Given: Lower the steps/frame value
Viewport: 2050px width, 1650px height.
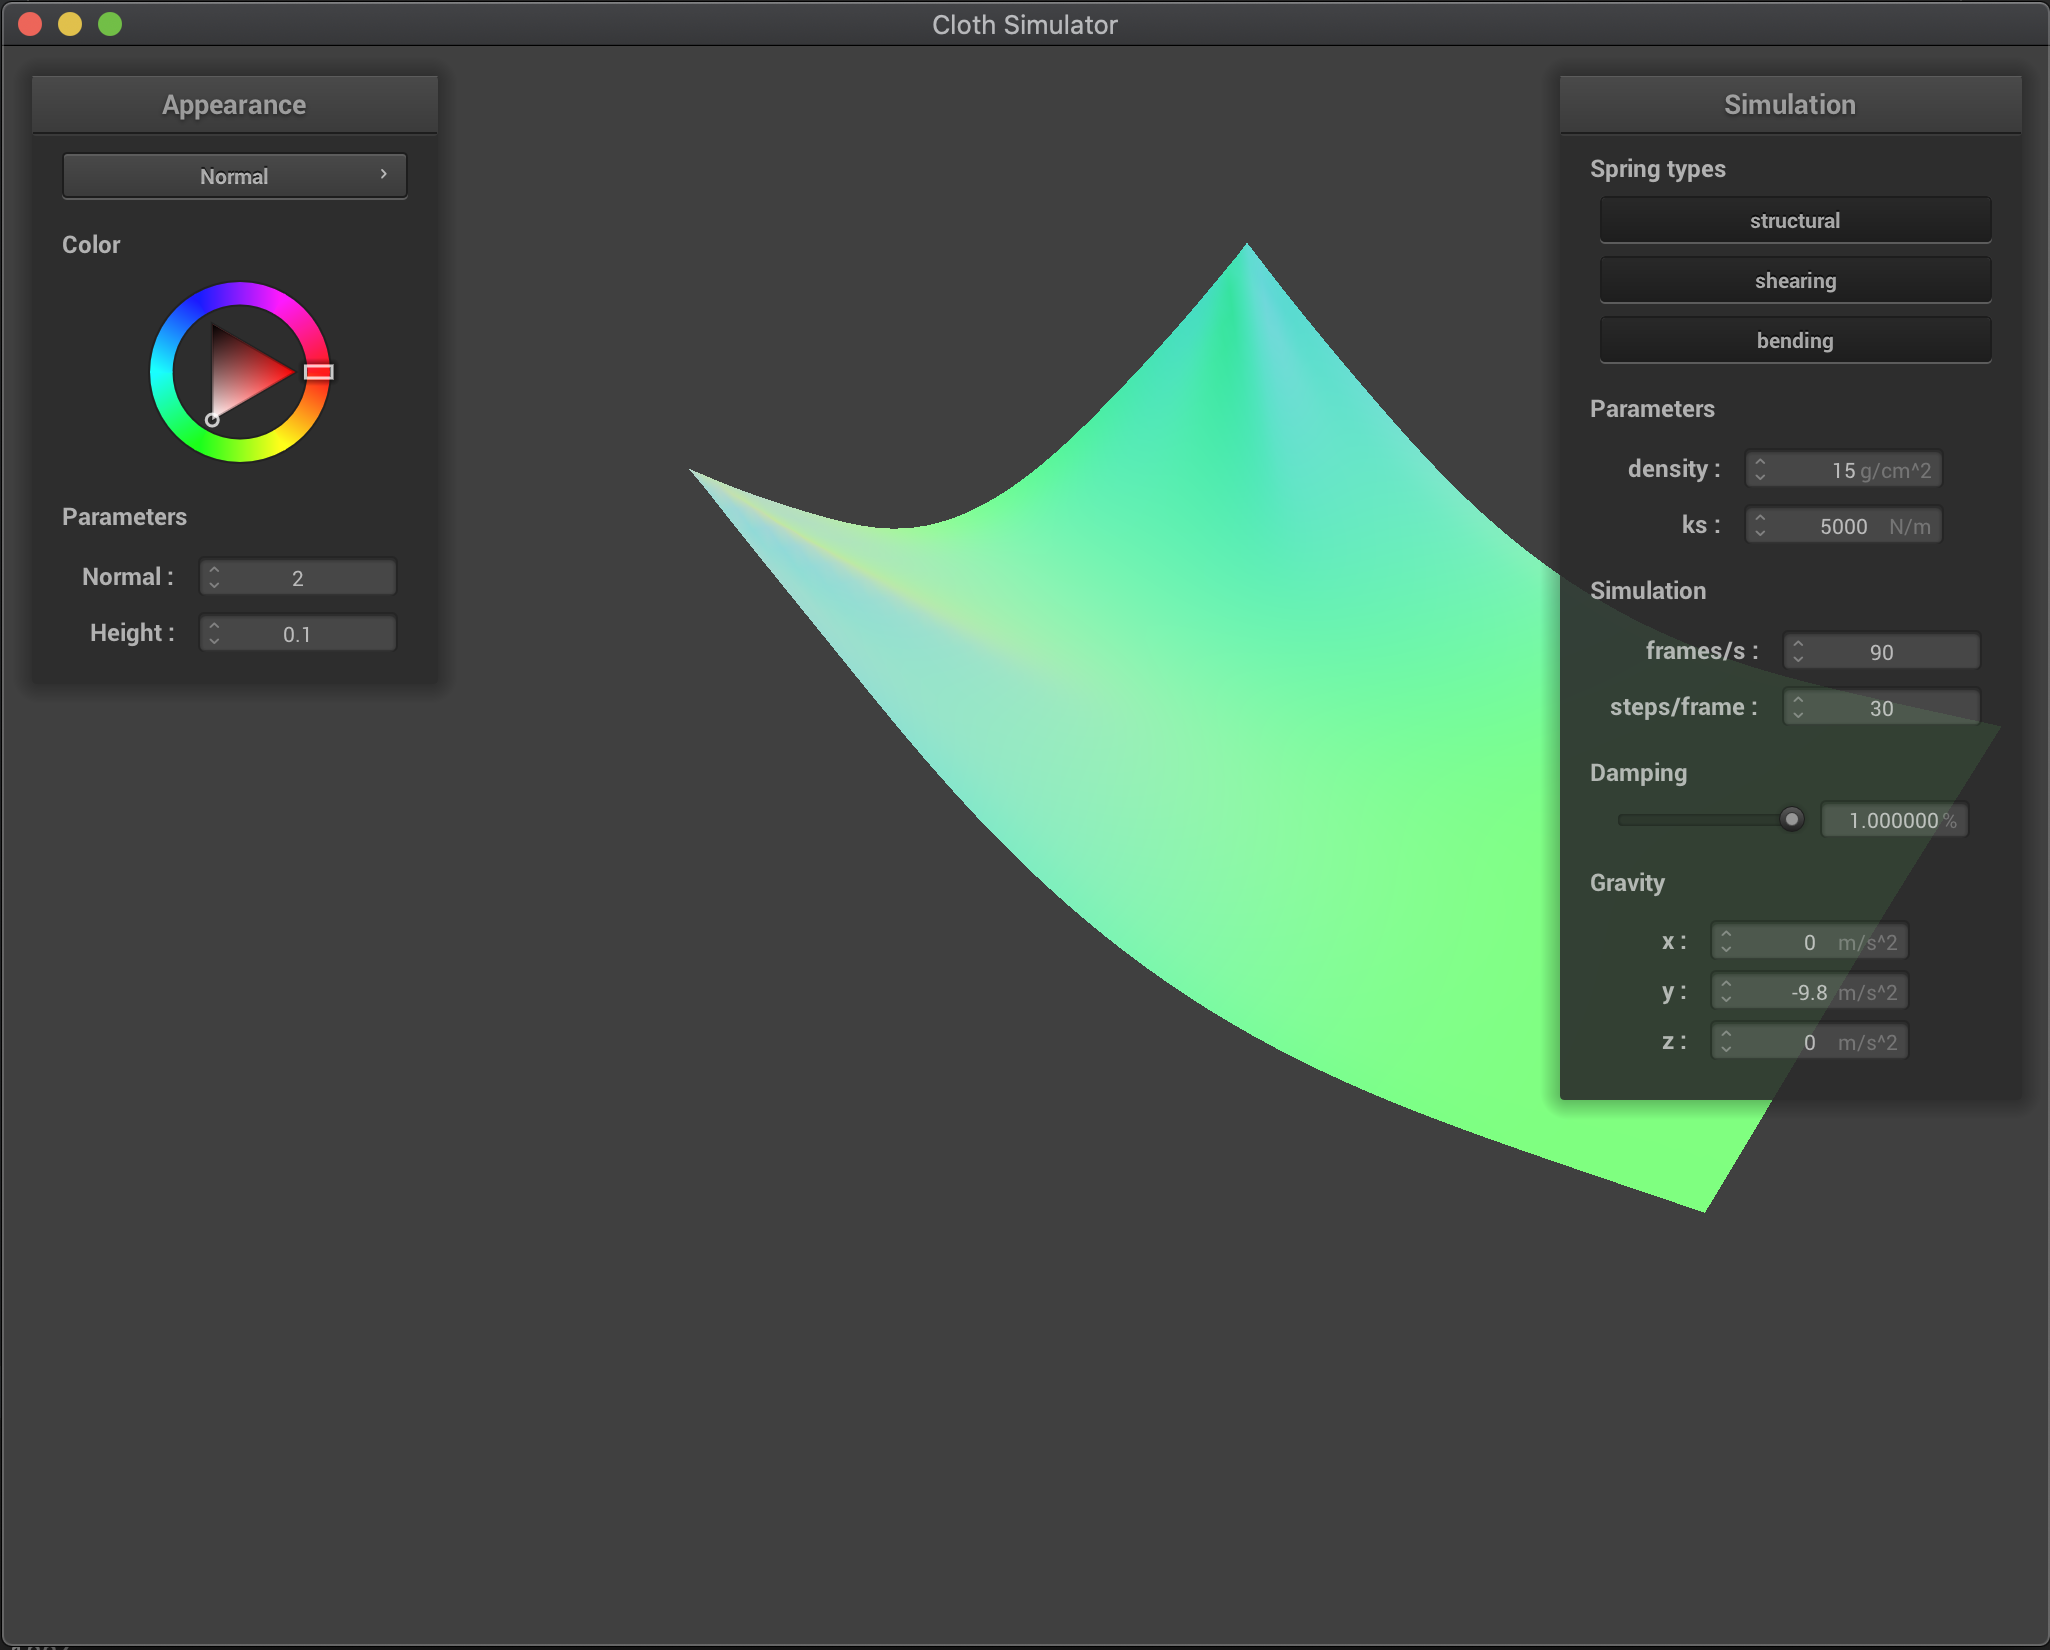Looking at the screenshot, I should coord(1798,713).
